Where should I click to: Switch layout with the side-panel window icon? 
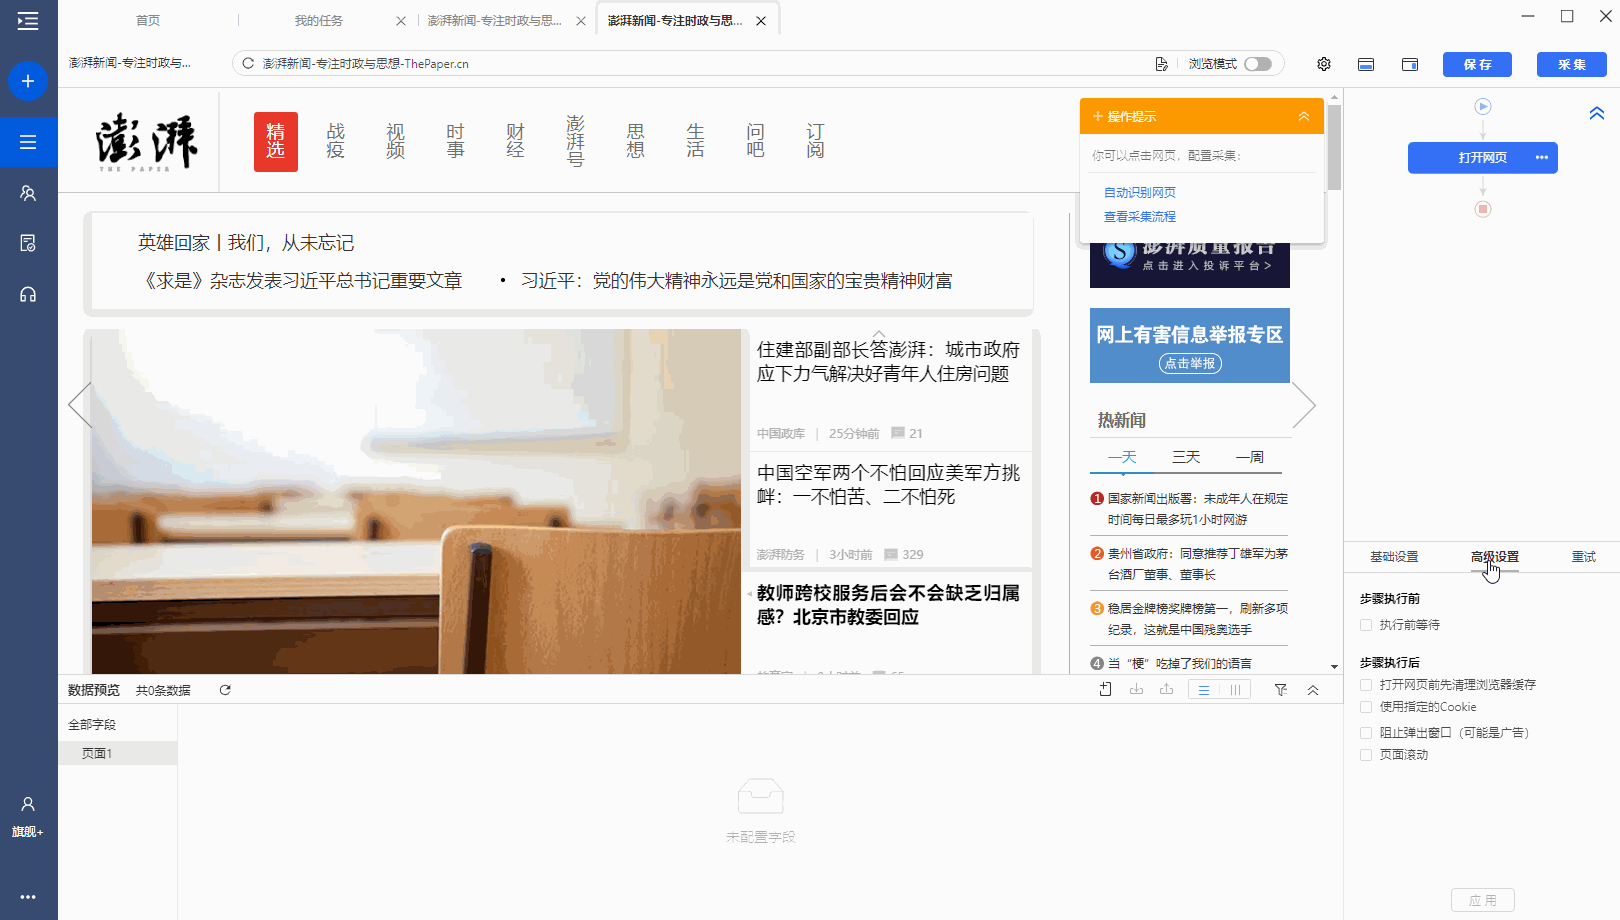click(1410, 64)
